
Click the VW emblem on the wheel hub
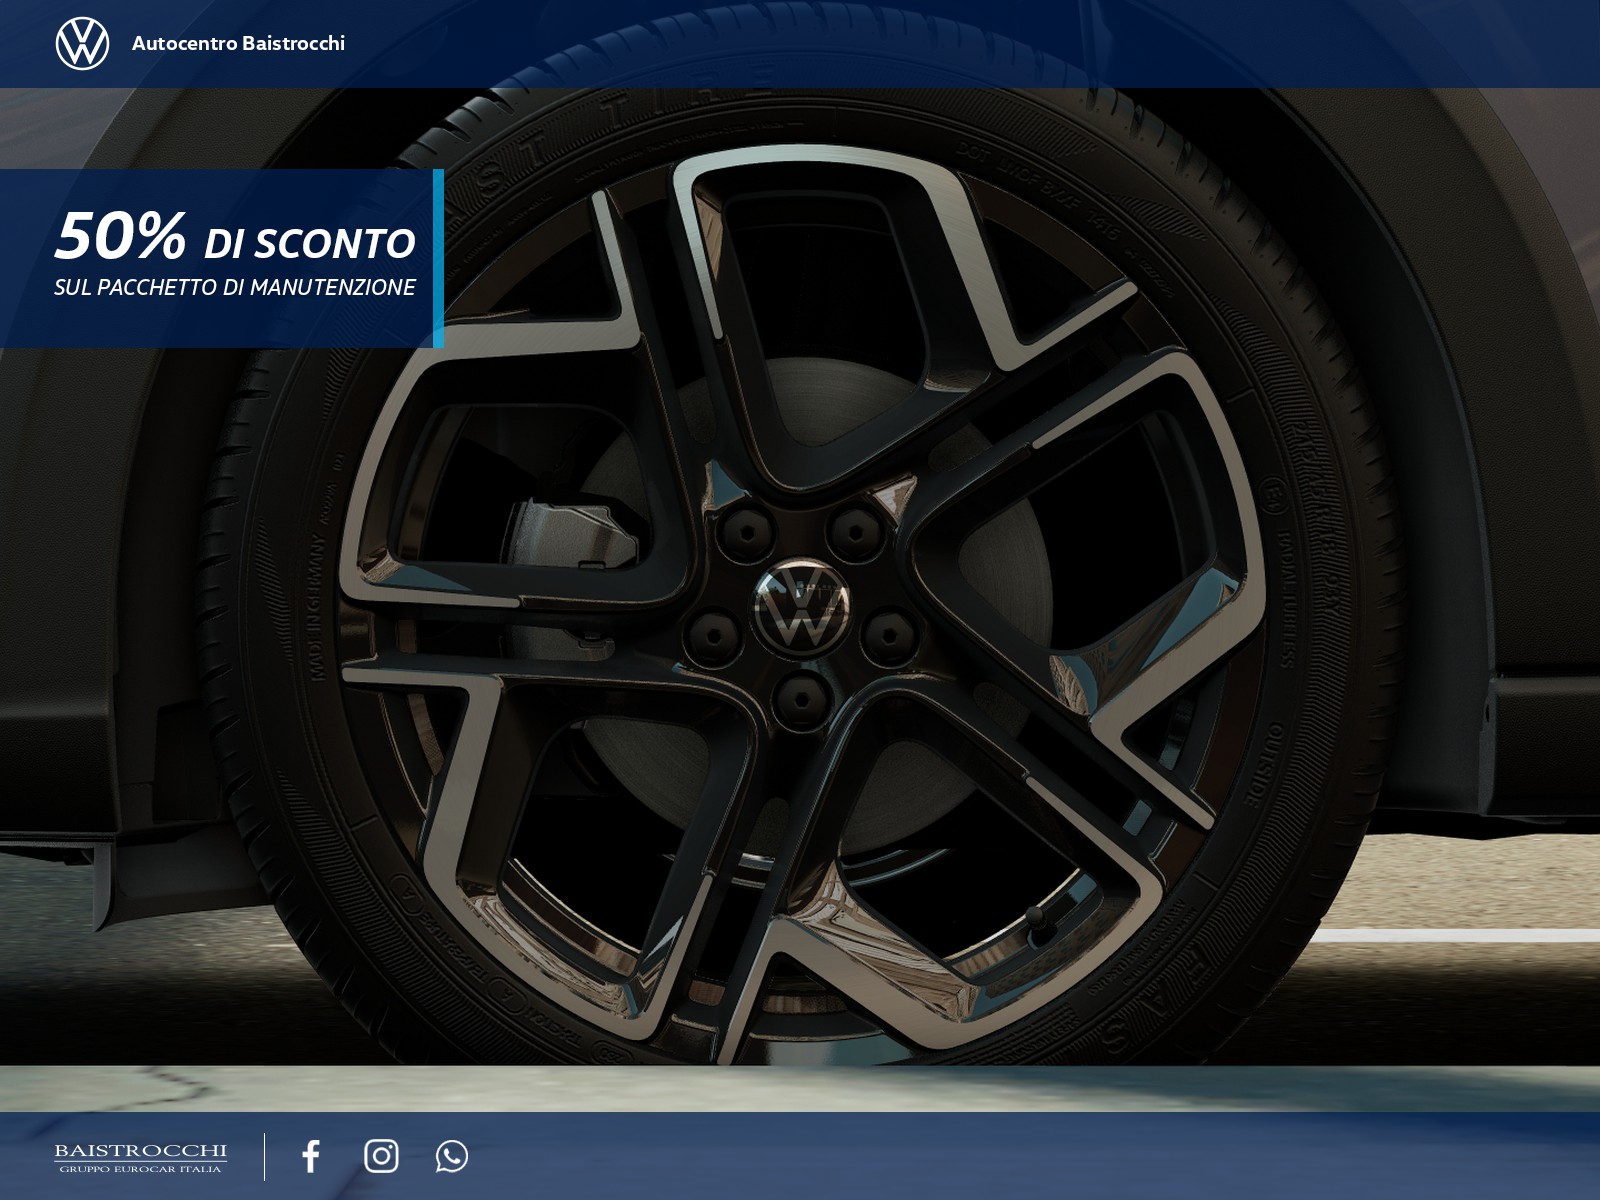802,606
